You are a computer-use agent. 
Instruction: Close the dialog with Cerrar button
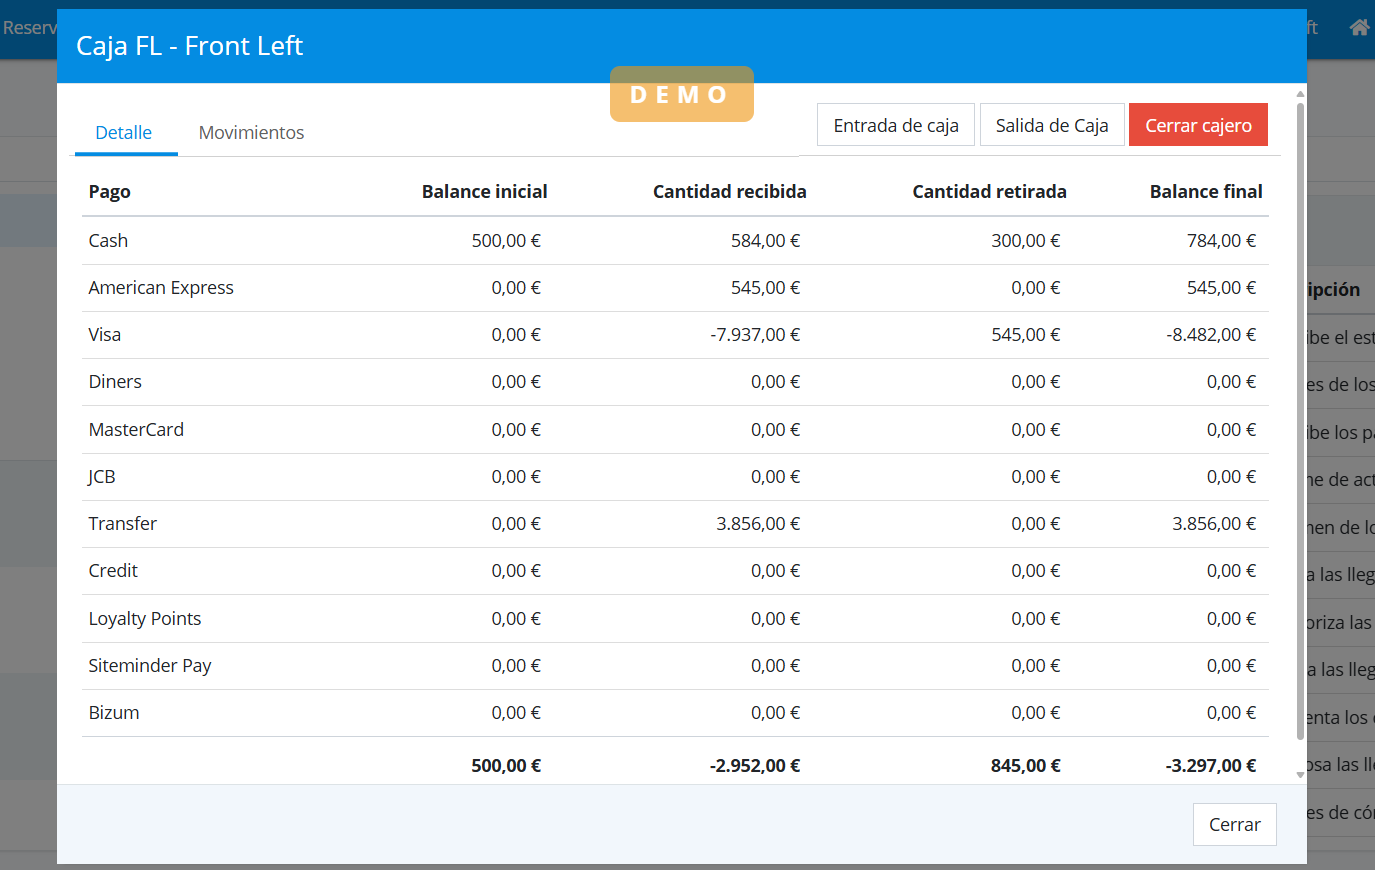pos(1234,824)
